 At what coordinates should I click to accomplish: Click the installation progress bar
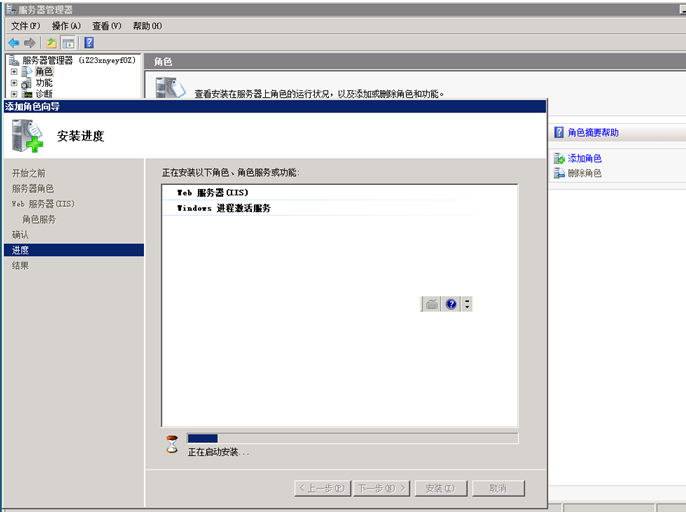[x=352, y=438]
